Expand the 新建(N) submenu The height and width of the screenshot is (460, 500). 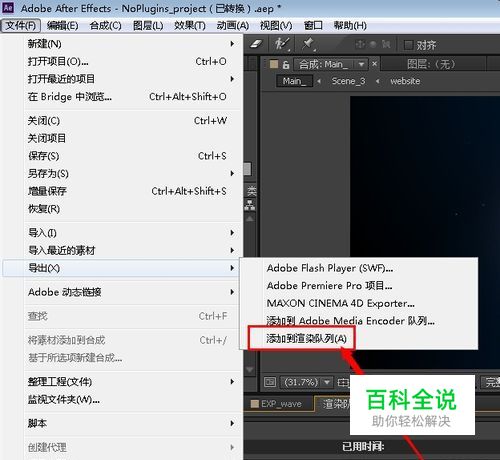pos(133,44)
